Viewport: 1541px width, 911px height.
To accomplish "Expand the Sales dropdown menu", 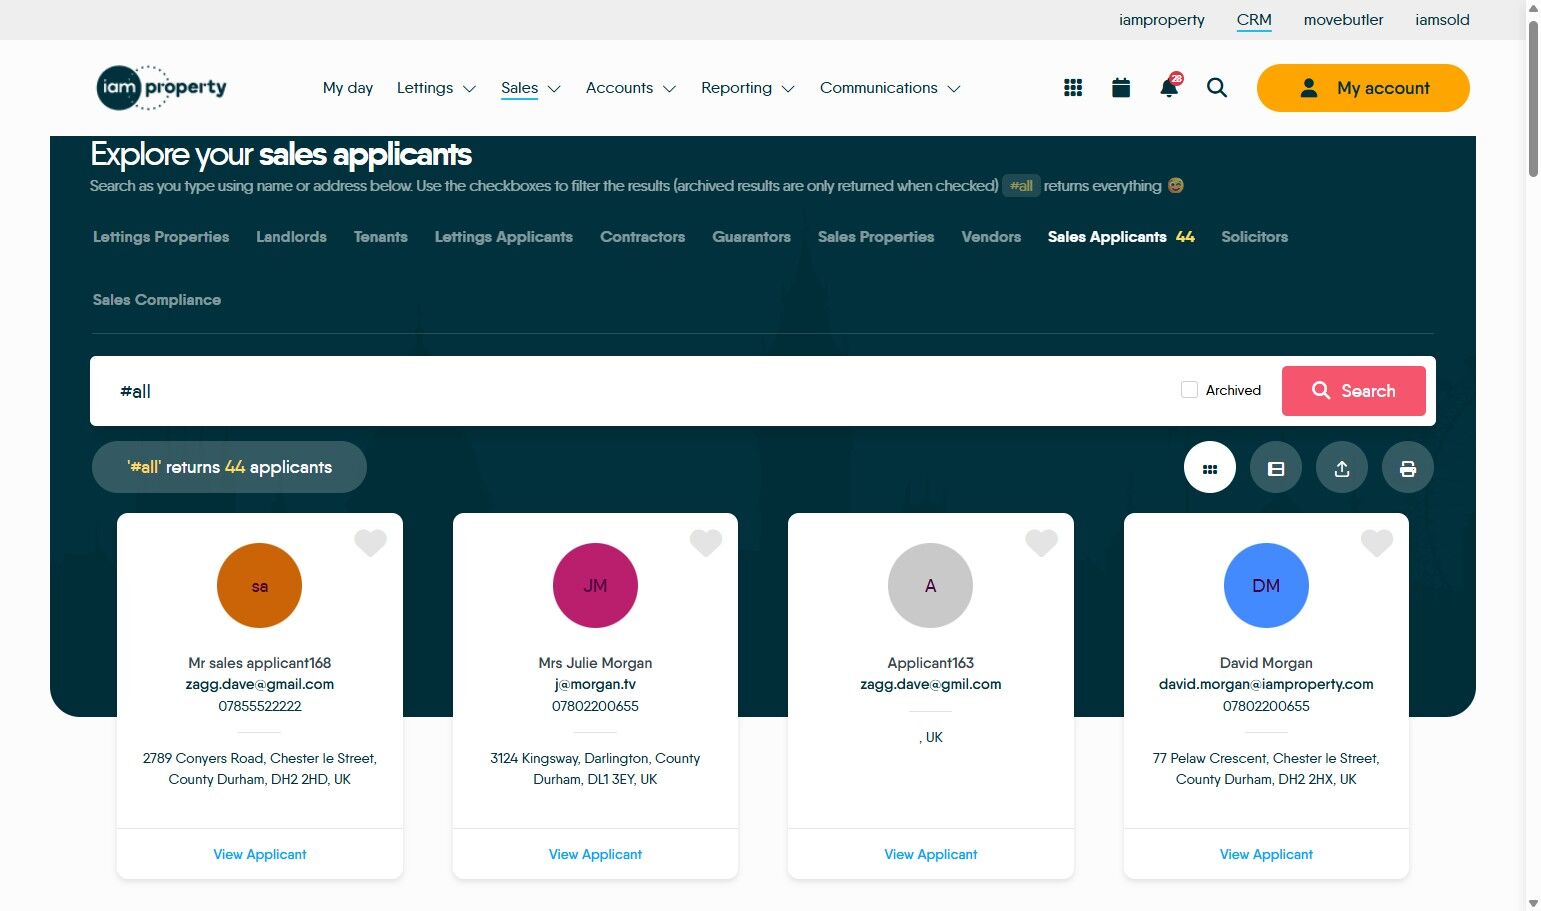I will click(531, 88).
